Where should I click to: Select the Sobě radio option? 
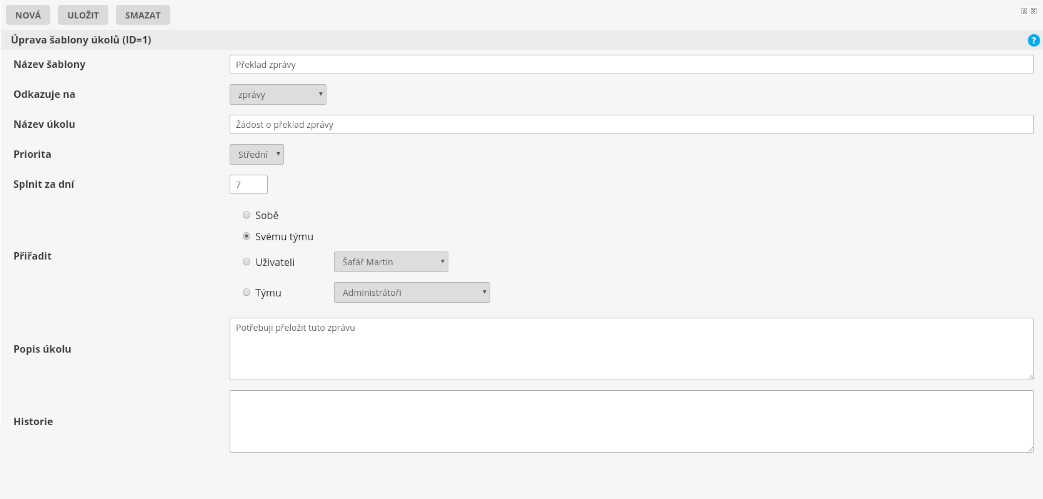(x=246, y=215)
